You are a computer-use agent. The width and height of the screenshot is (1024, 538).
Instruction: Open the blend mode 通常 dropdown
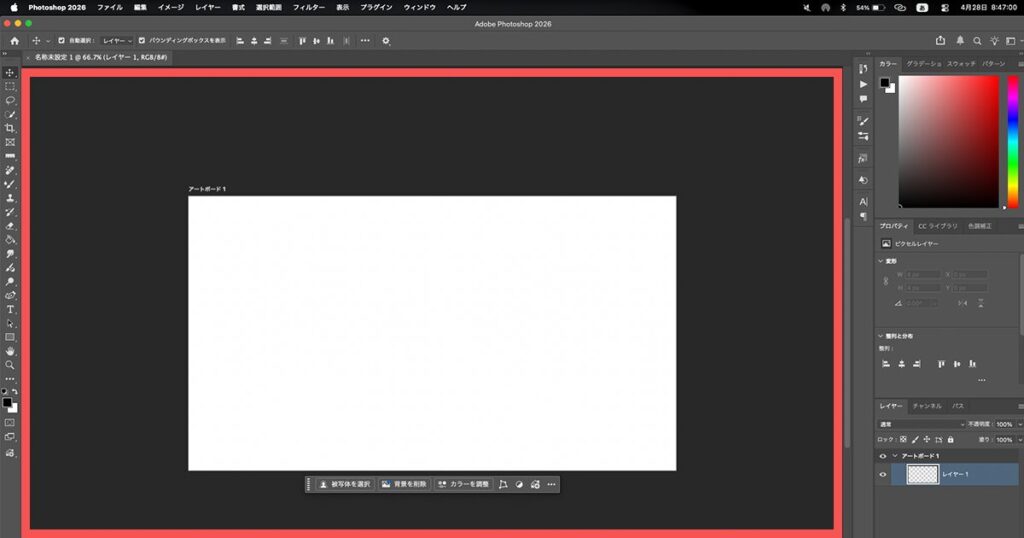921,424
